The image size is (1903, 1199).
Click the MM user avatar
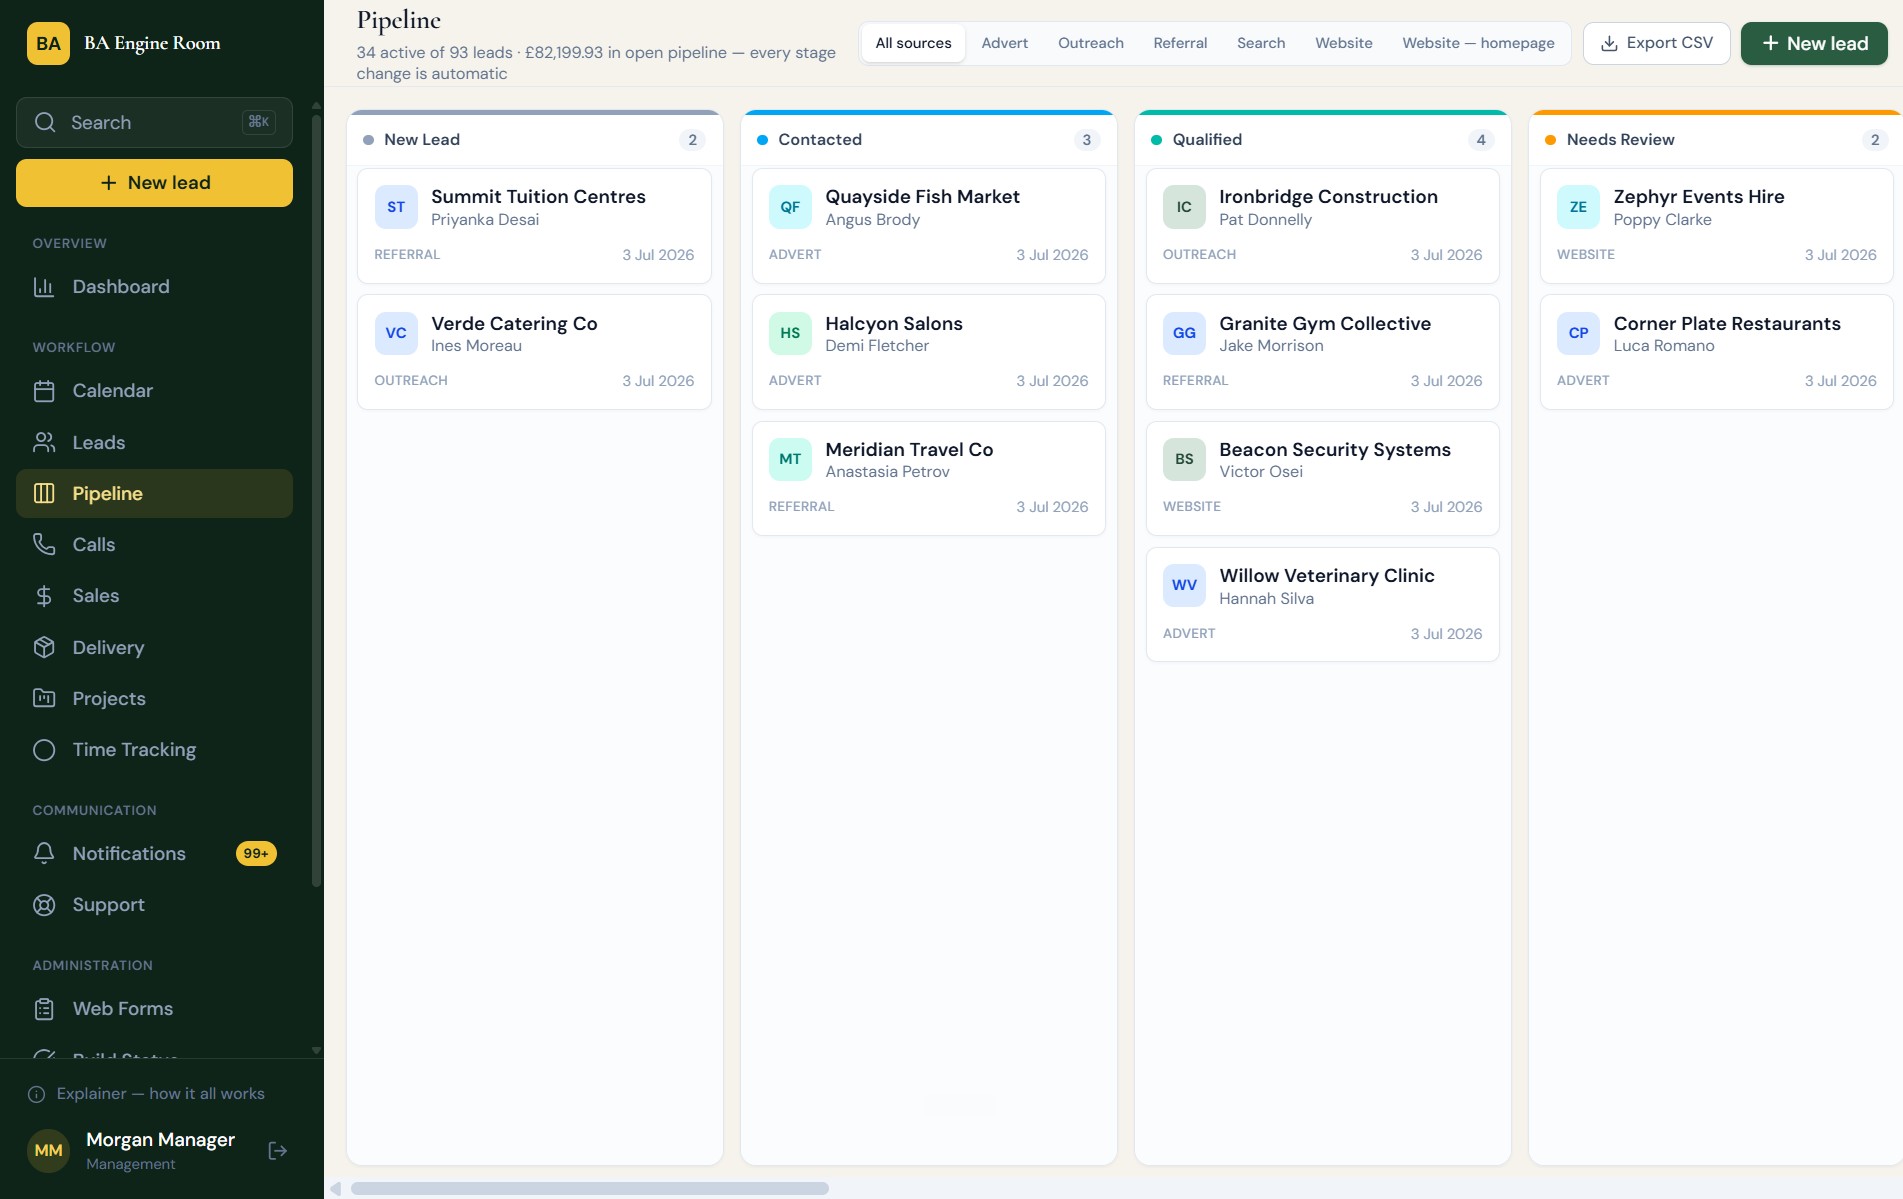48,1151
